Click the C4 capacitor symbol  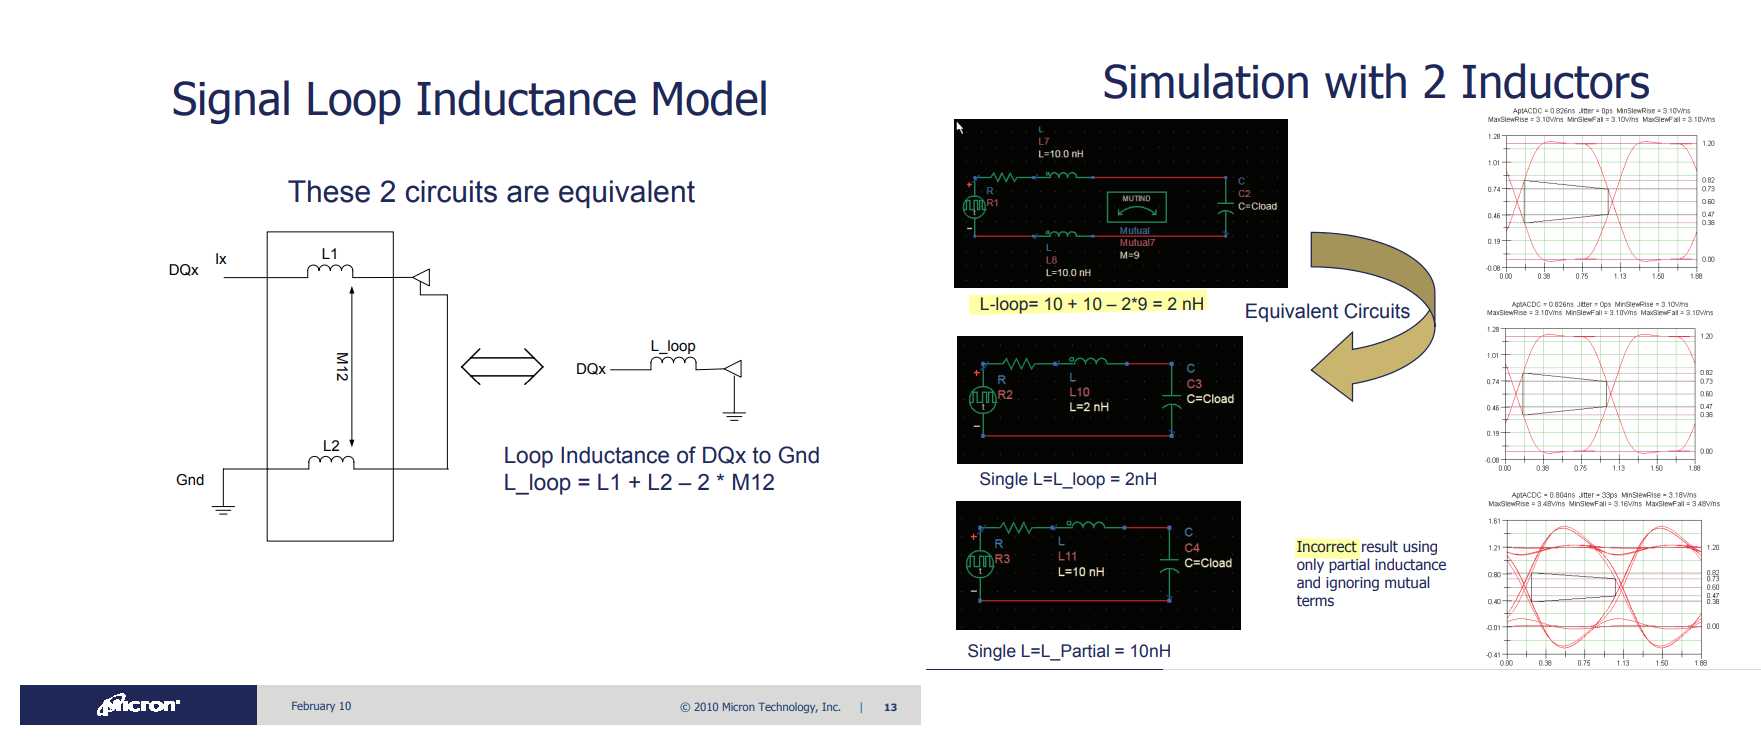click(x=1169, y=564)
